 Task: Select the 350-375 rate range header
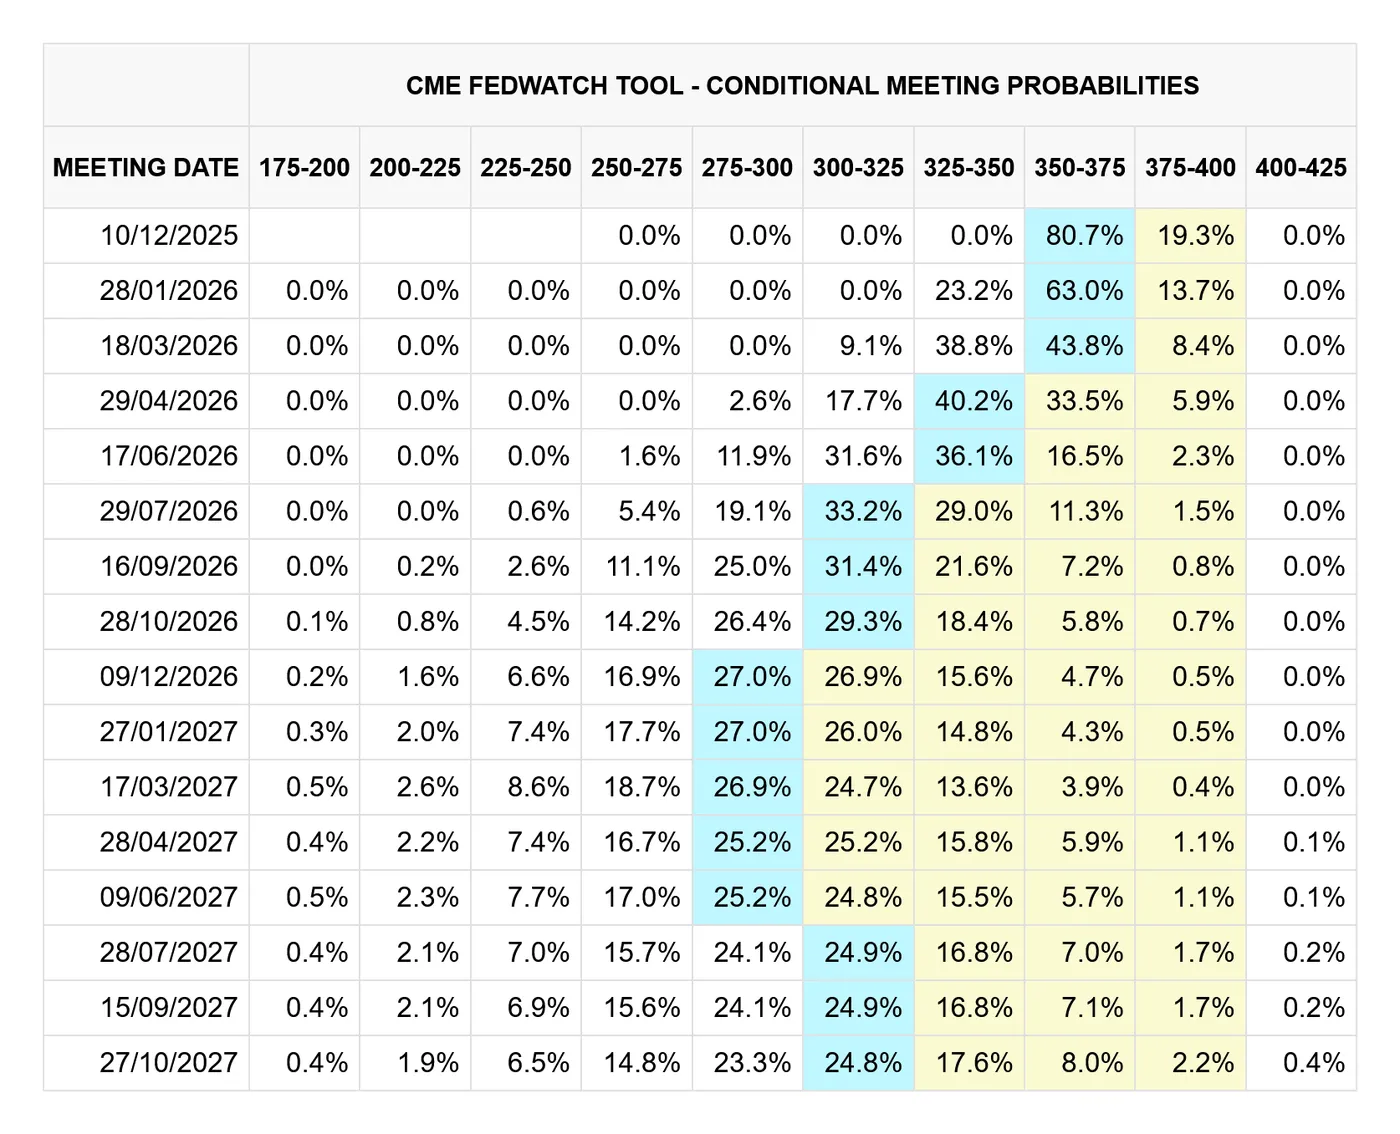click(1079, 168)
